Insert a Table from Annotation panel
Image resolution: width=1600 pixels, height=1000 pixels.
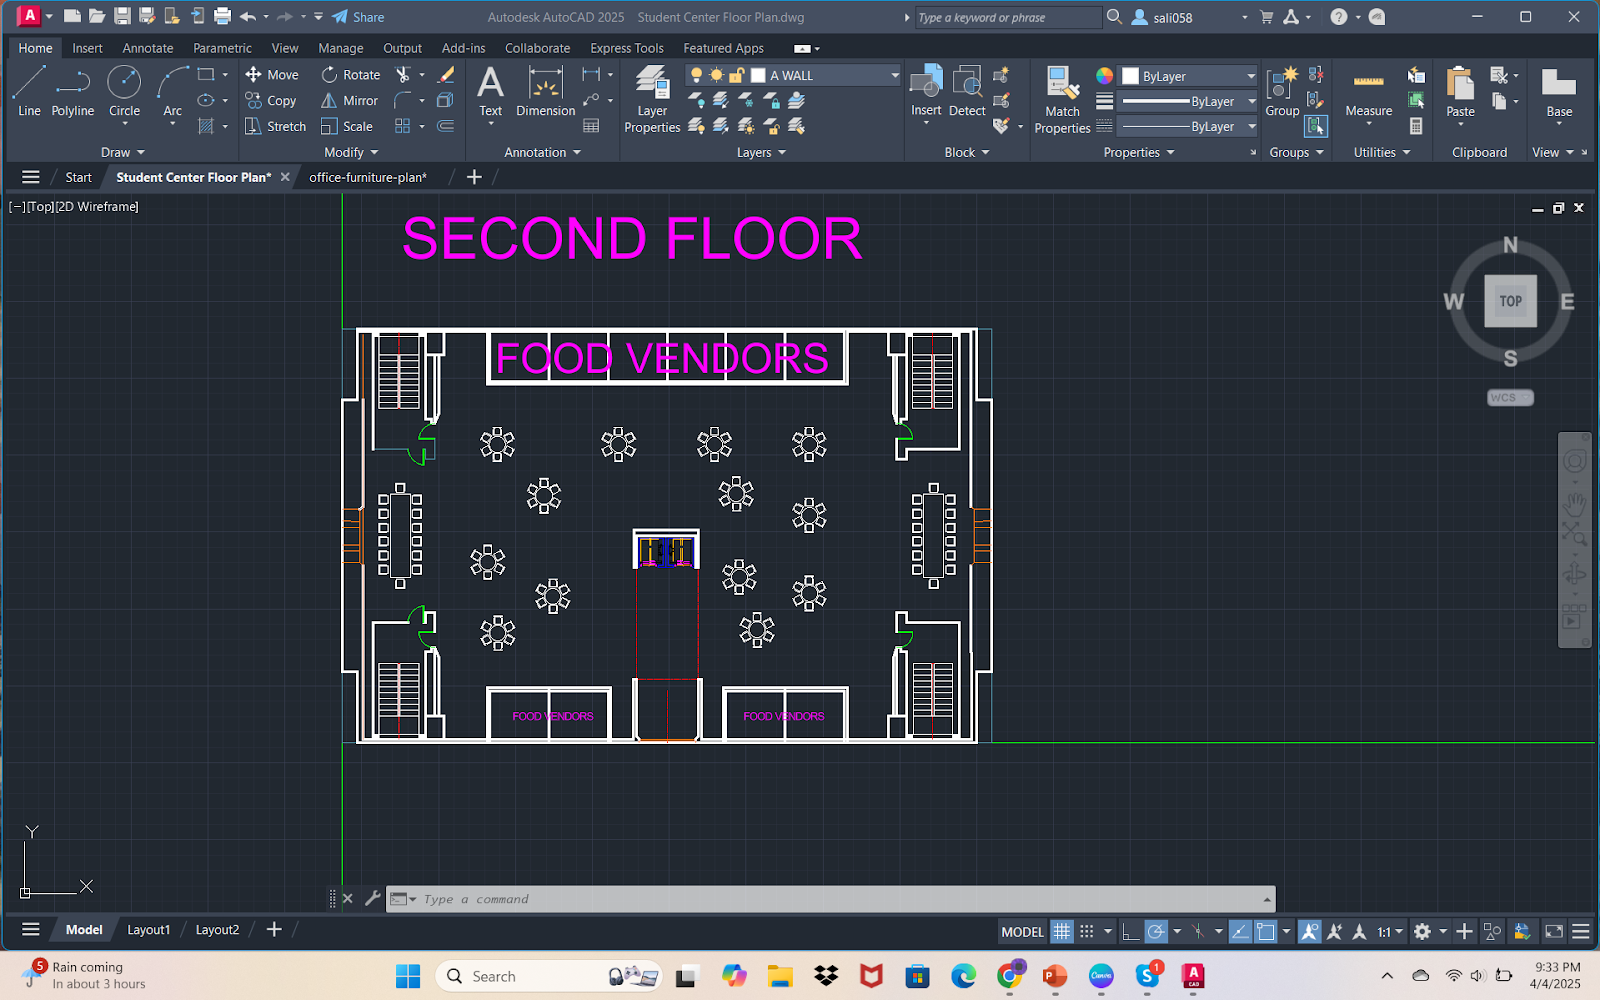pyautogui.click(x=591, y=127)
